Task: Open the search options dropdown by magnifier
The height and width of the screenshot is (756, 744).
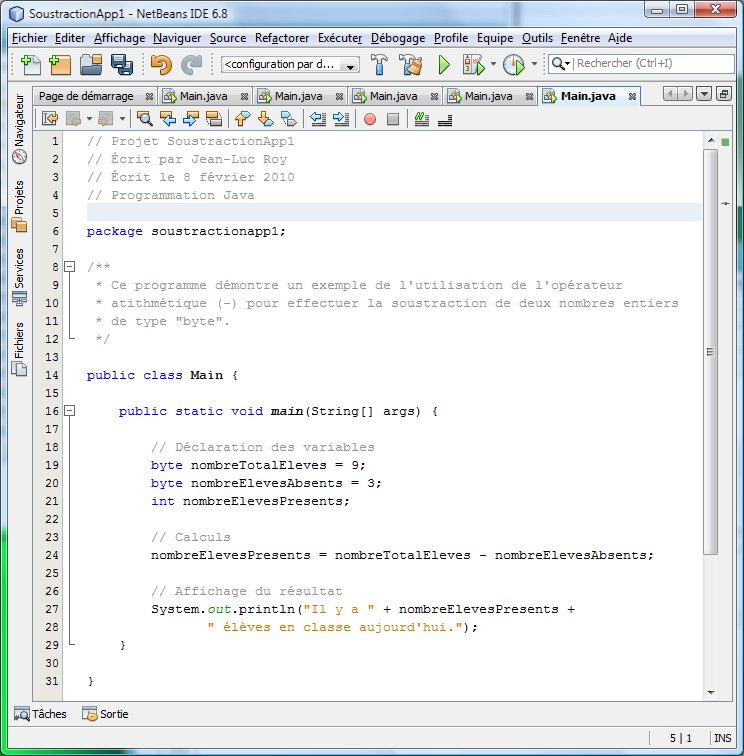Action: click(561, 64)
